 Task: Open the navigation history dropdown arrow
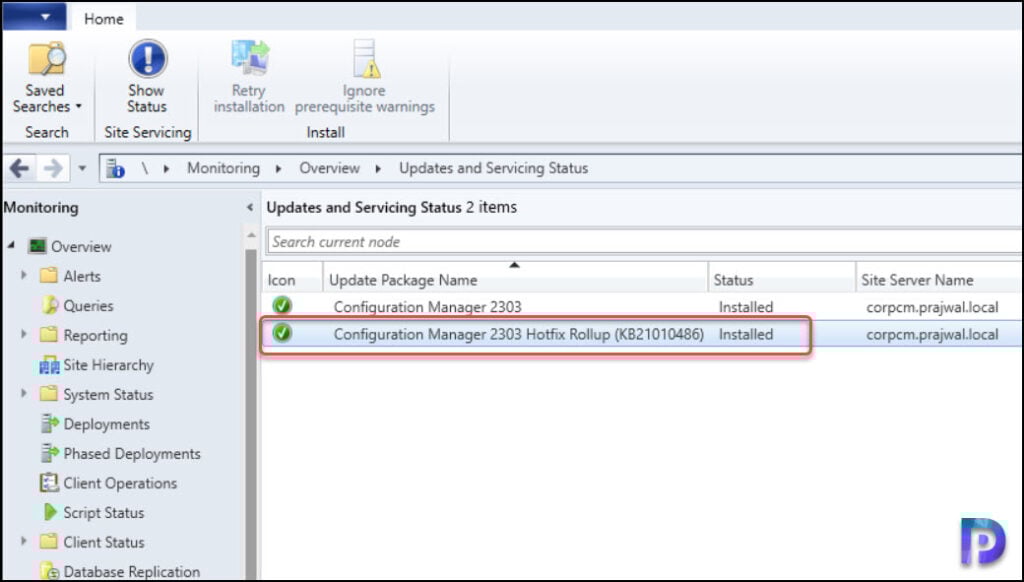[x=82, y=169]
